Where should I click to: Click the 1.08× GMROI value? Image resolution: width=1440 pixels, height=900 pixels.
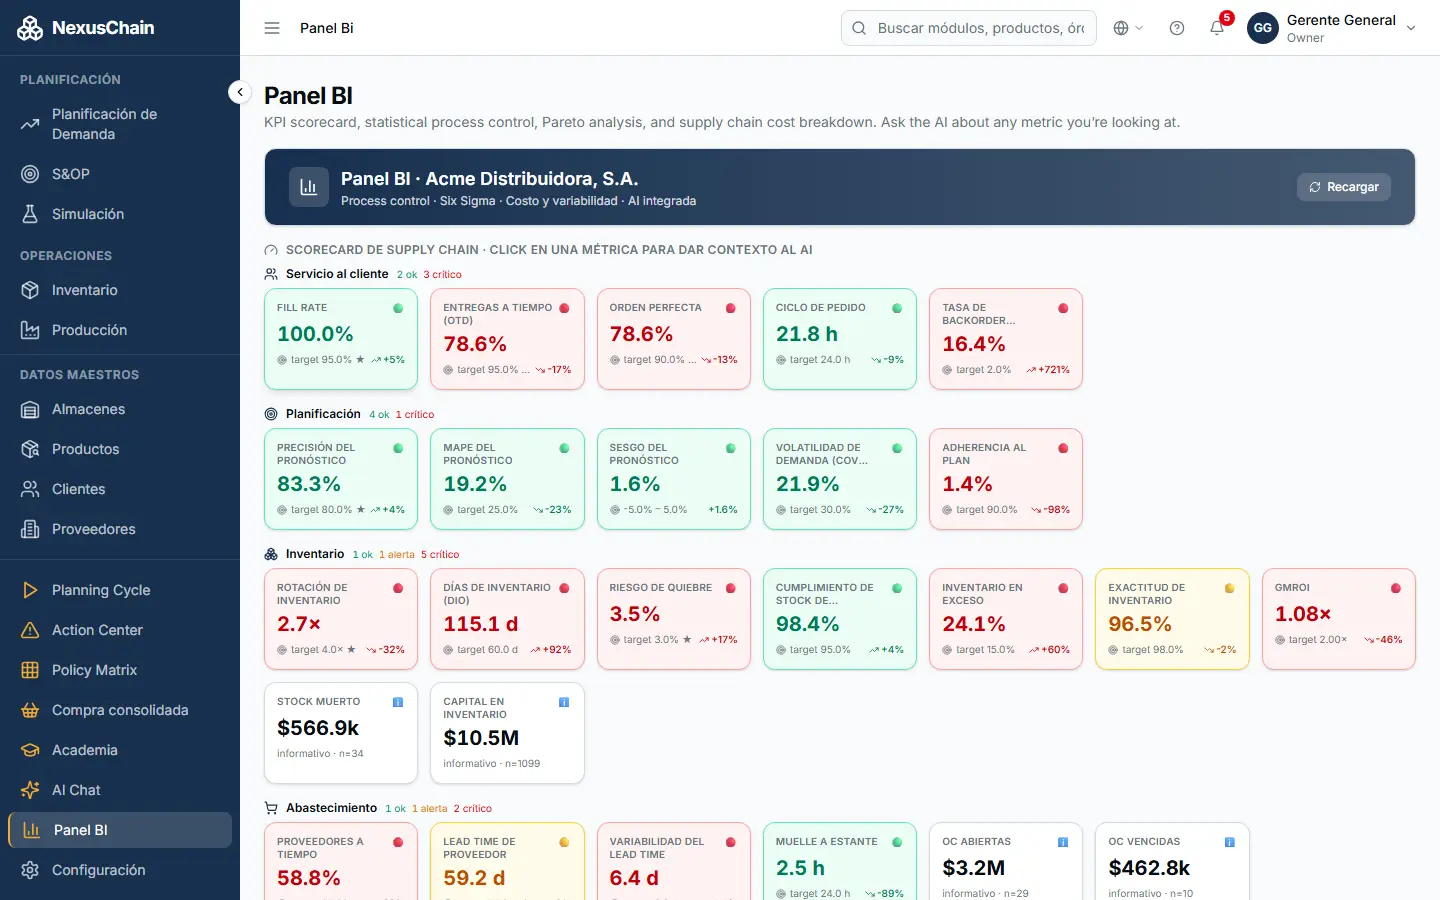[x=1303, y=614]
